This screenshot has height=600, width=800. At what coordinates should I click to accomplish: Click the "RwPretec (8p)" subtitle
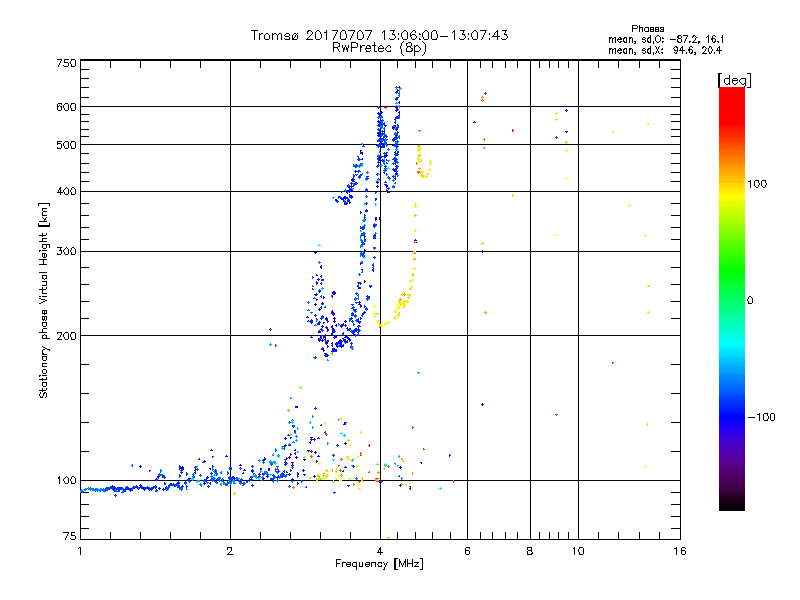pos(379,48)
